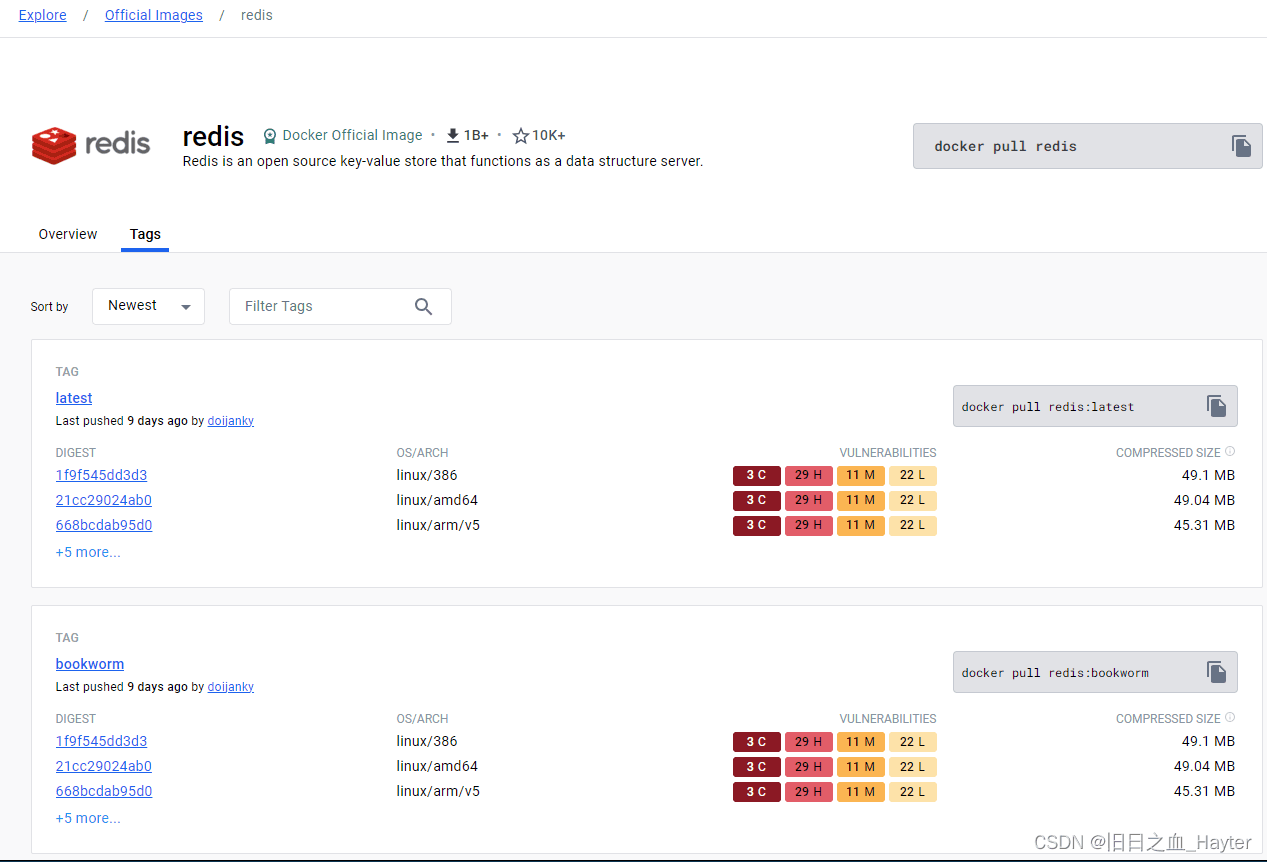This screenshot has height=862, width=1267.
Task: Click the star icon beside 10K+
Action: (520, 135)
